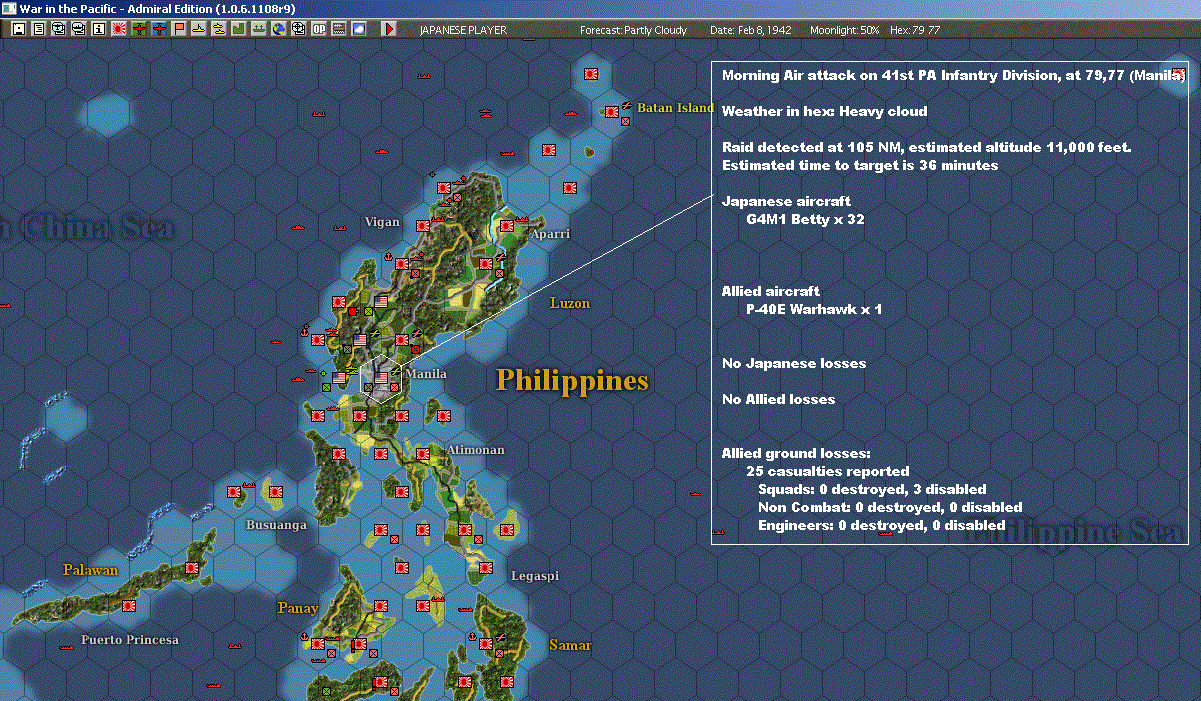Click the keyboard-style toolbar icon
The height and width of the screenshot is (701, 1201).
click(338, 29)
